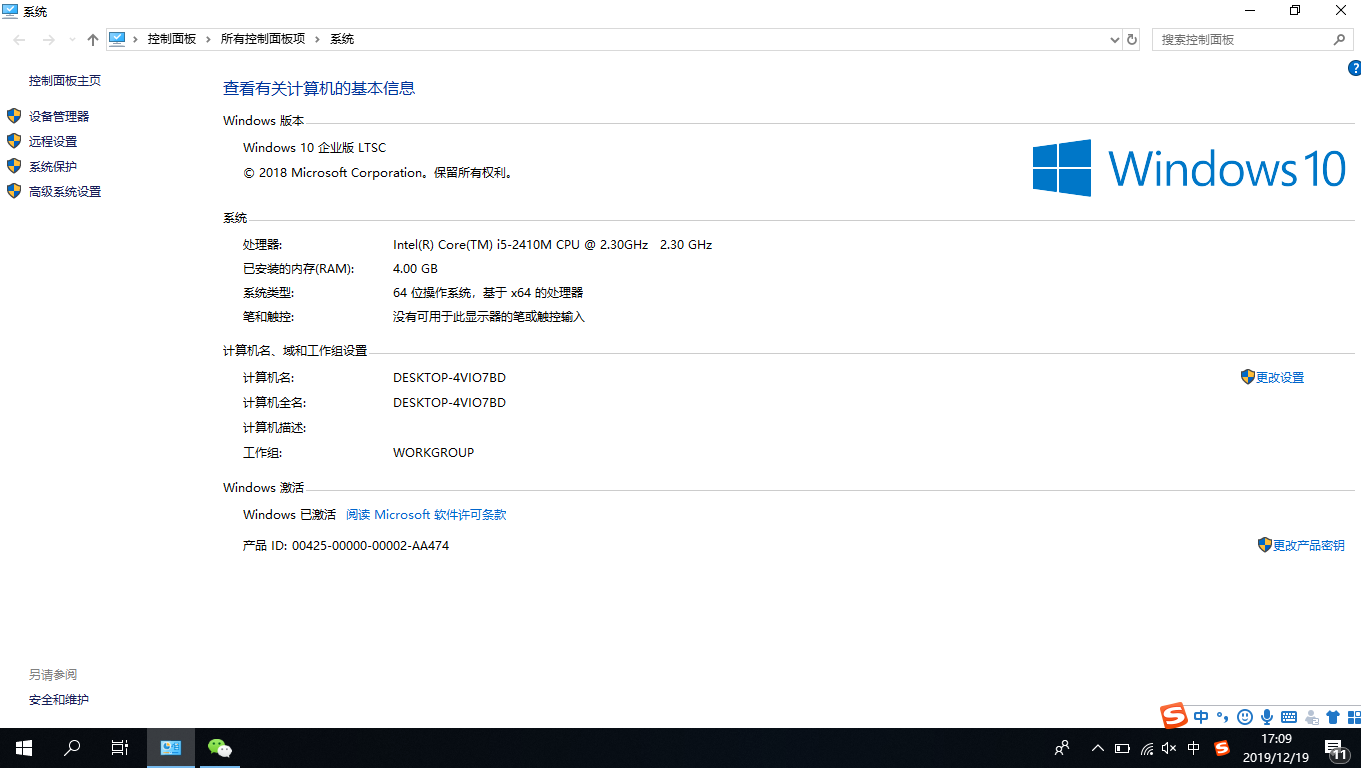Toggle punctuation mode on Sogou toolbar

click(x=1222, y=716)
